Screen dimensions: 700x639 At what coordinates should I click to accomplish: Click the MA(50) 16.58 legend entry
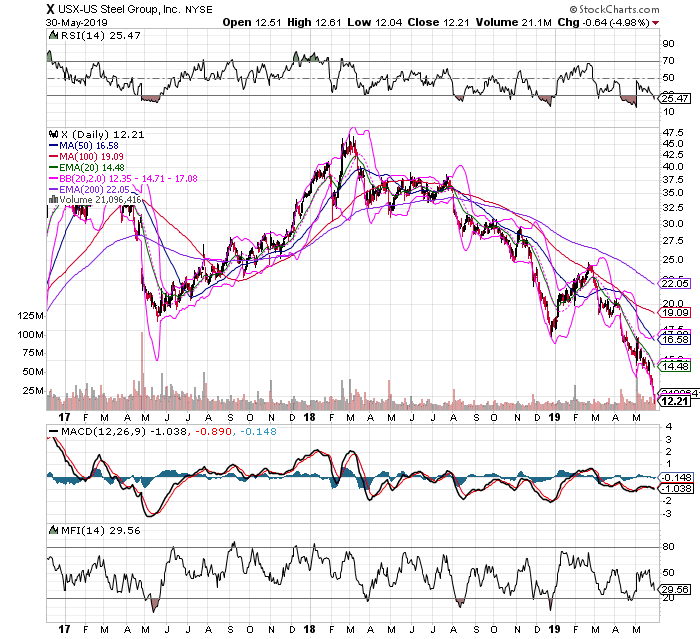(89, 146)
